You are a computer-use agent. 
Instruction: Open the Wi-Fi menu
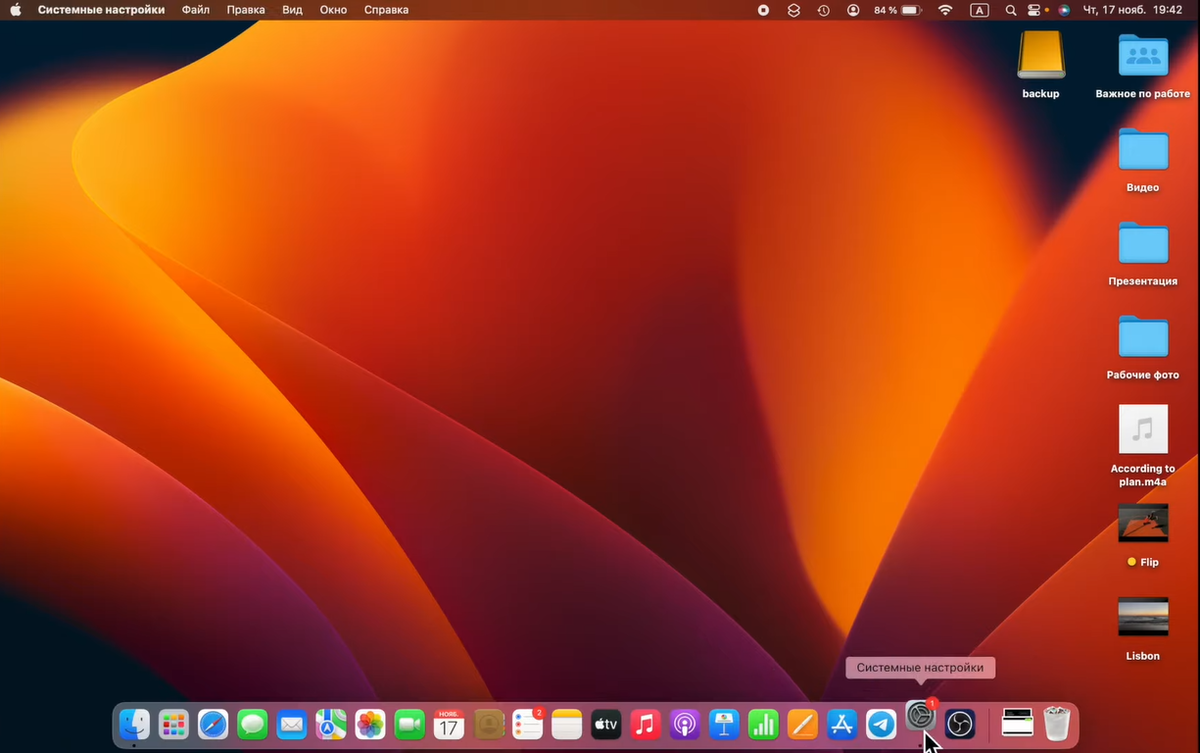pyautogui.click(x=946, y=10)
